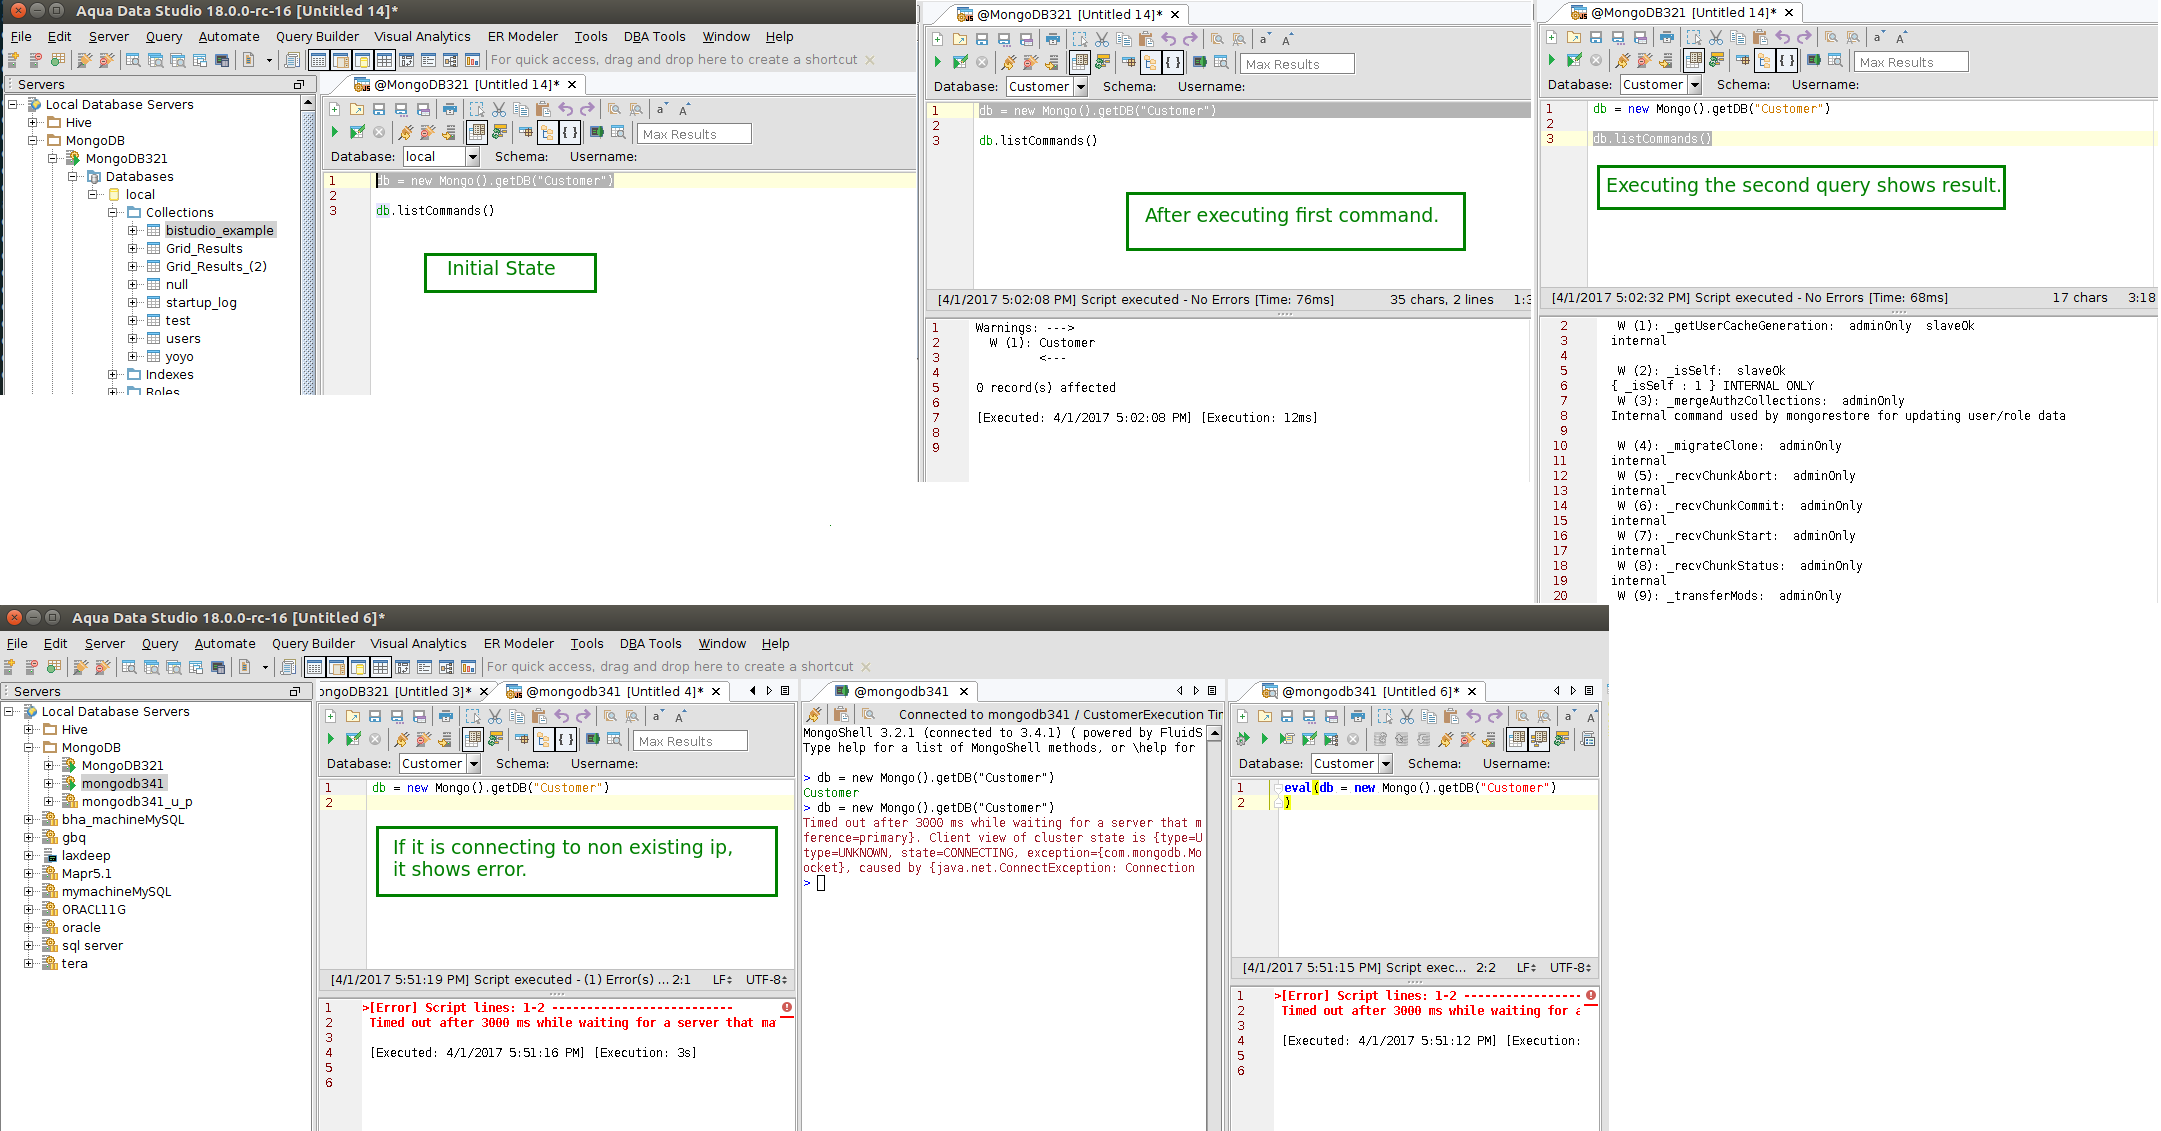Click the Open script folder icon
Viewport: 2161px width, 1131px height.
(356, 110)
